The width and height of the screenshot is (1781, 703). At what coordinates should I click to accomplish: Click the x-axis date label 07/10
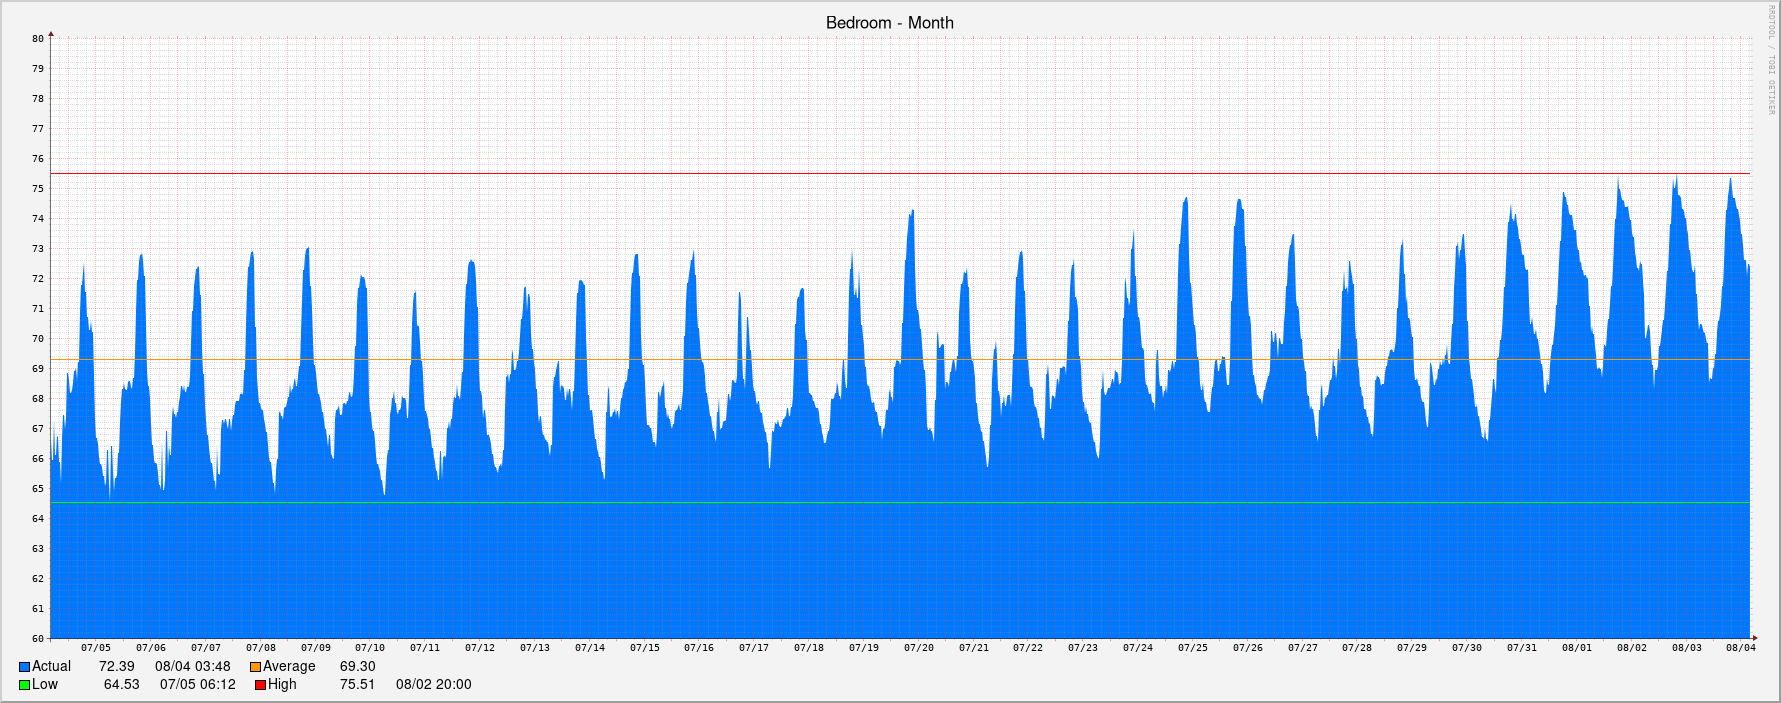pyautogui.click(x=370, y=648)
